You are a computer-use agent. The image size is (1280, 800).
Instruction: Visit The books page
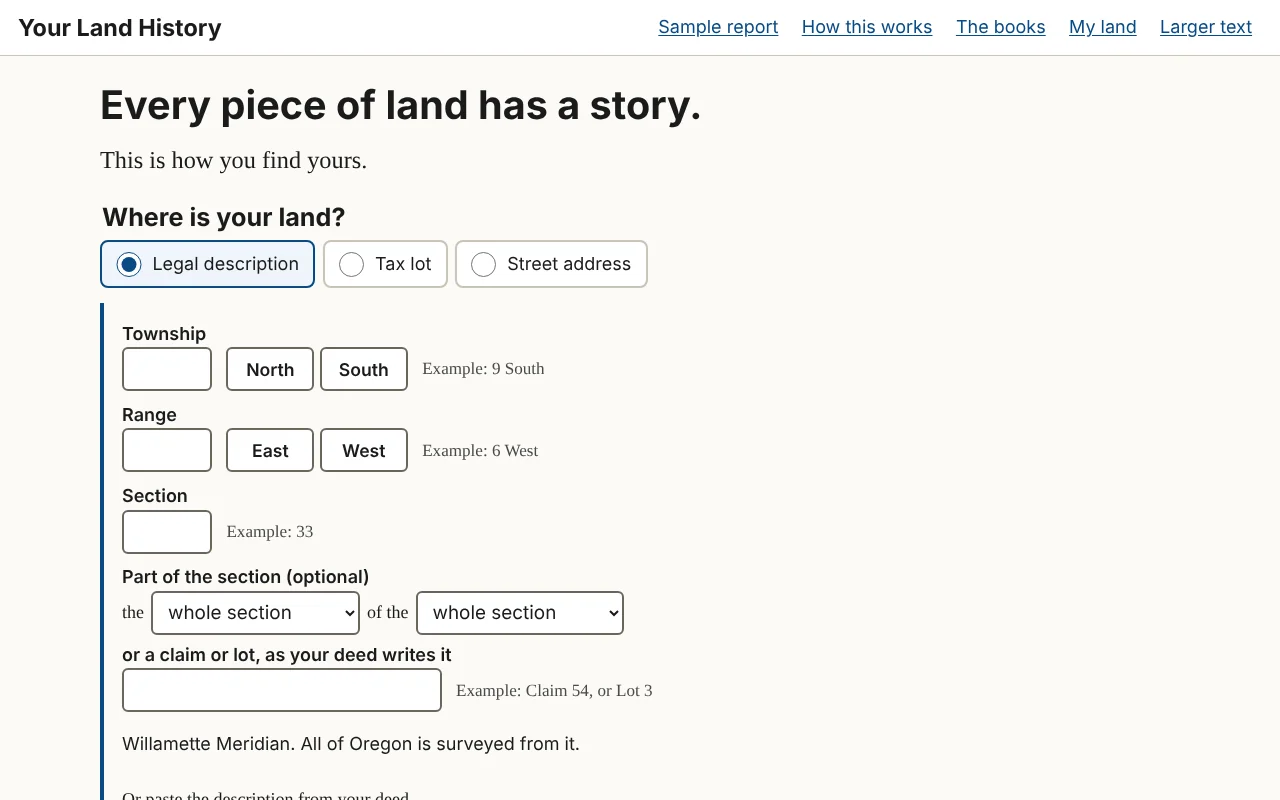click(x=1001, y=27)
